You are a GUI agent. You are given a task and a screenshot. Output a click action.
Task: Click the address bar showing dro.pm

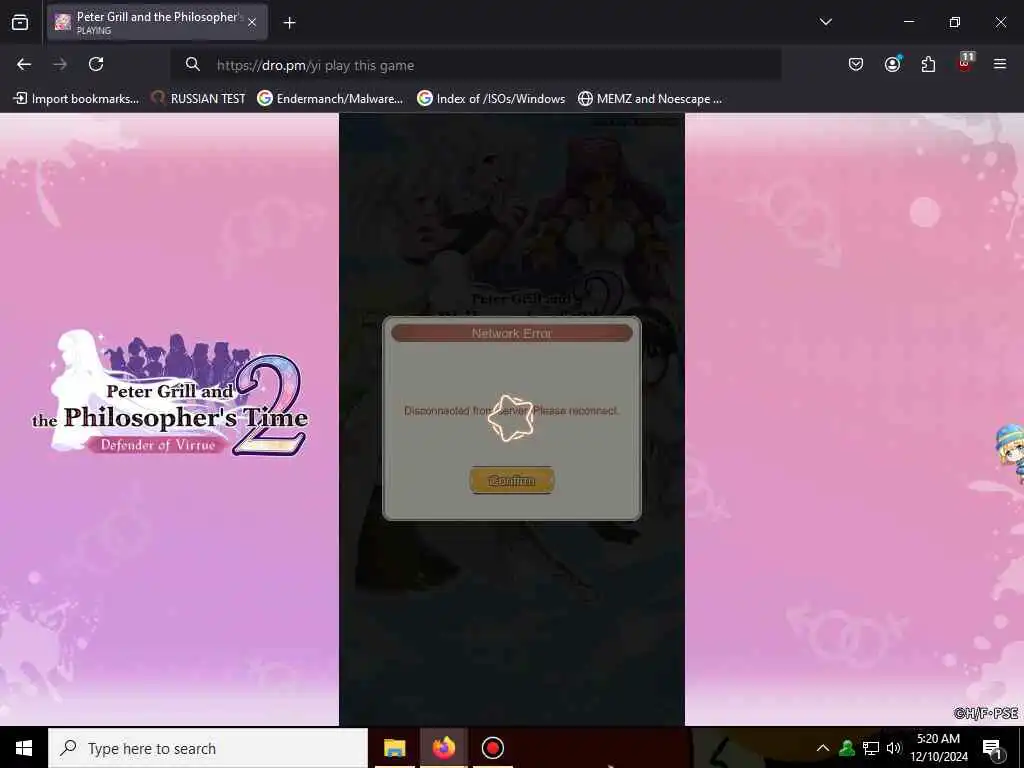pyautogui.click(x=475, y=65)
